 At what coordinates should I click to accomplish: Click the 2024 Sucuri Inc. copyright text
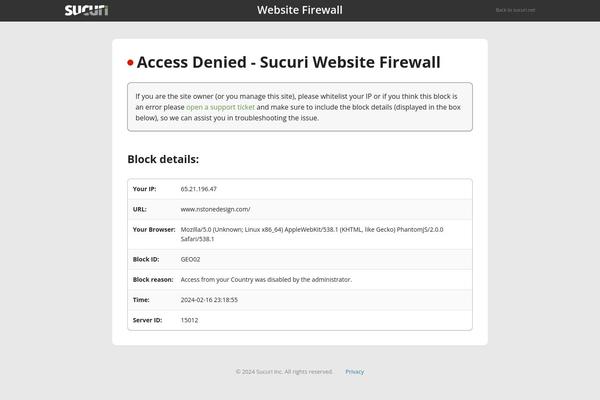pyautogui.click(x=284, y=371)
